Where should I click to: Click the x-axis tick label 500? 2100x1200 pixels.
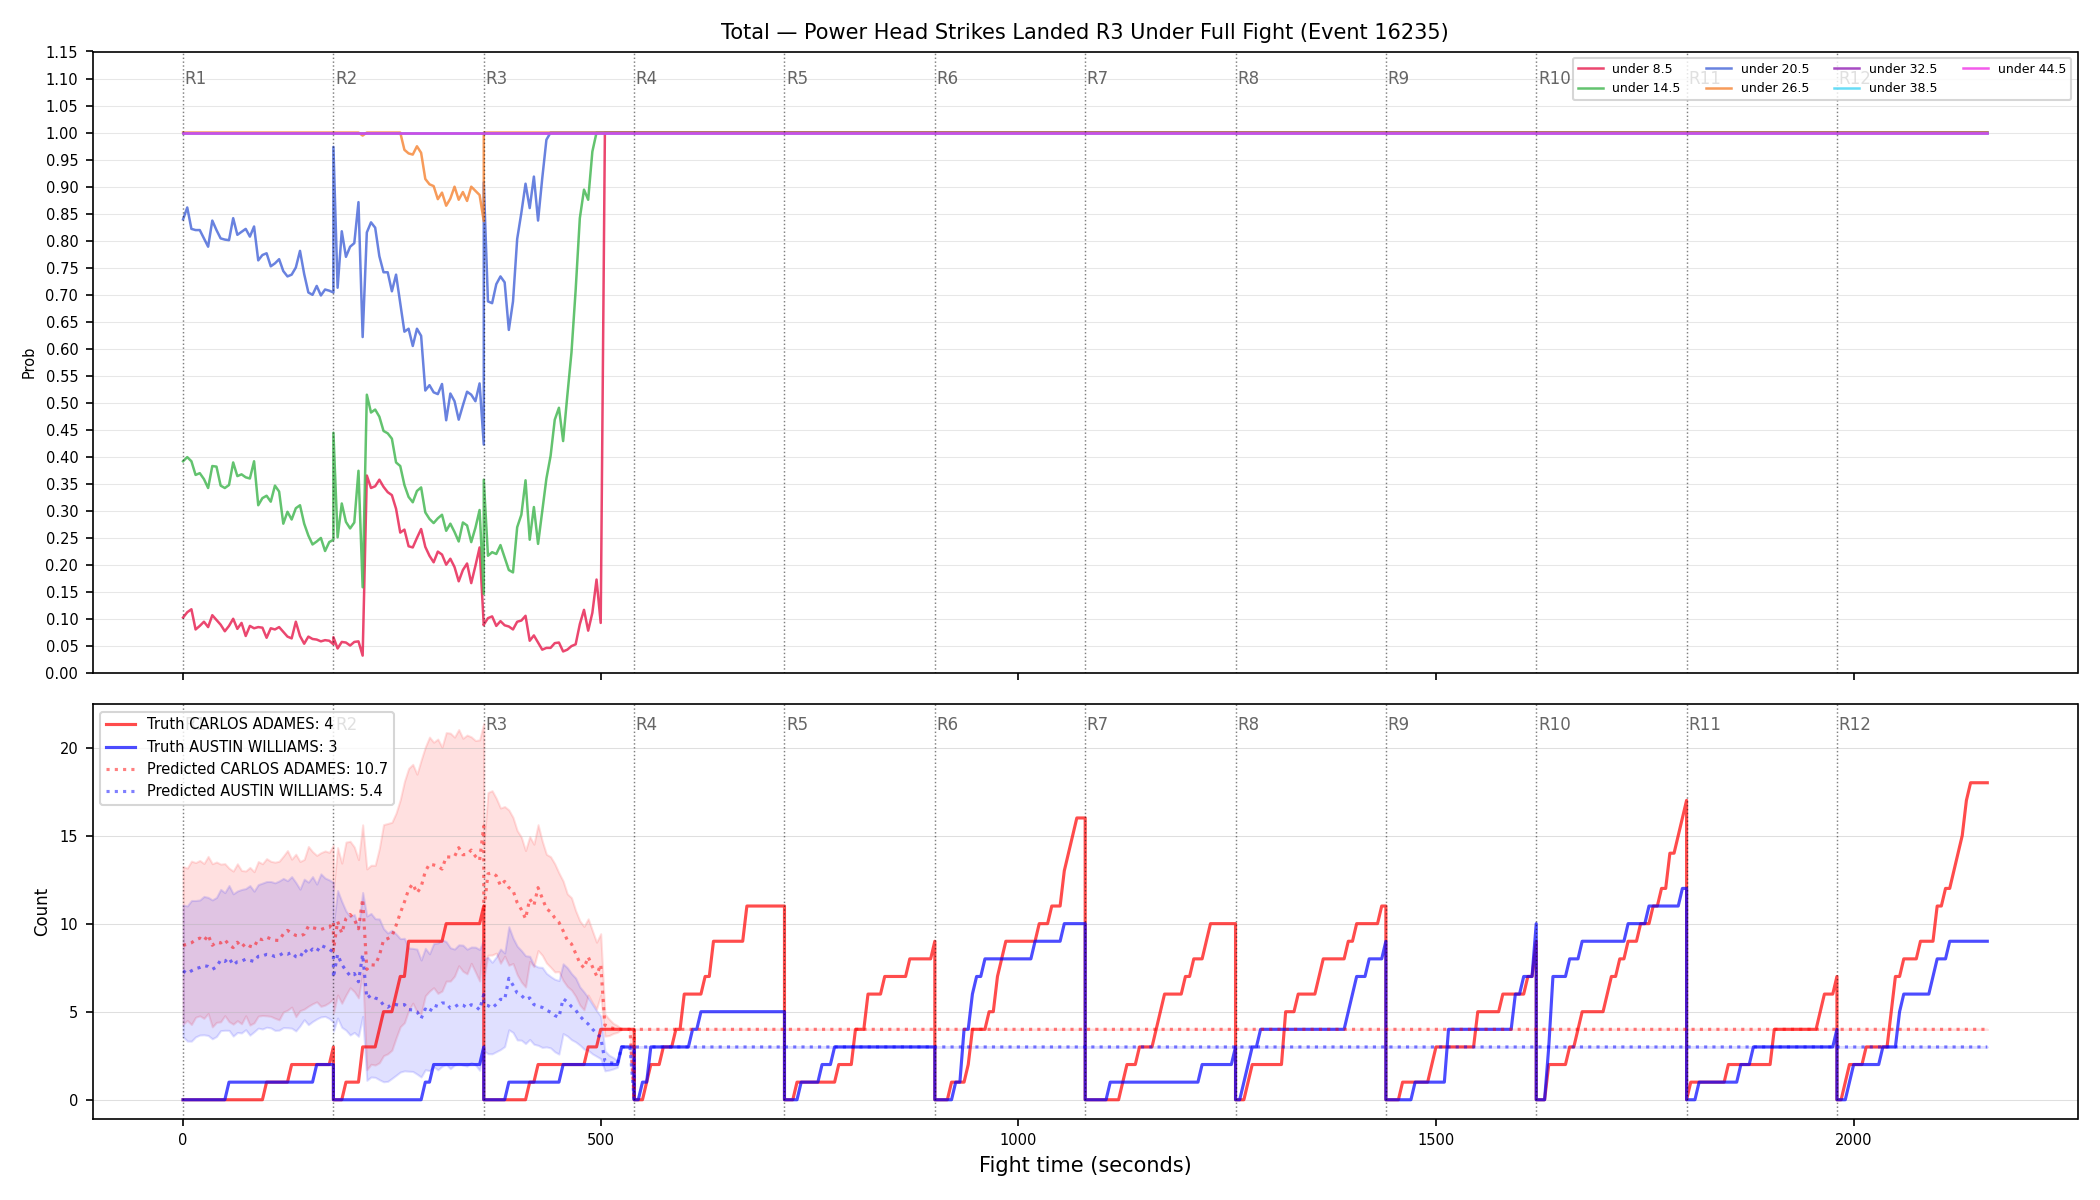coord(600,1139)
